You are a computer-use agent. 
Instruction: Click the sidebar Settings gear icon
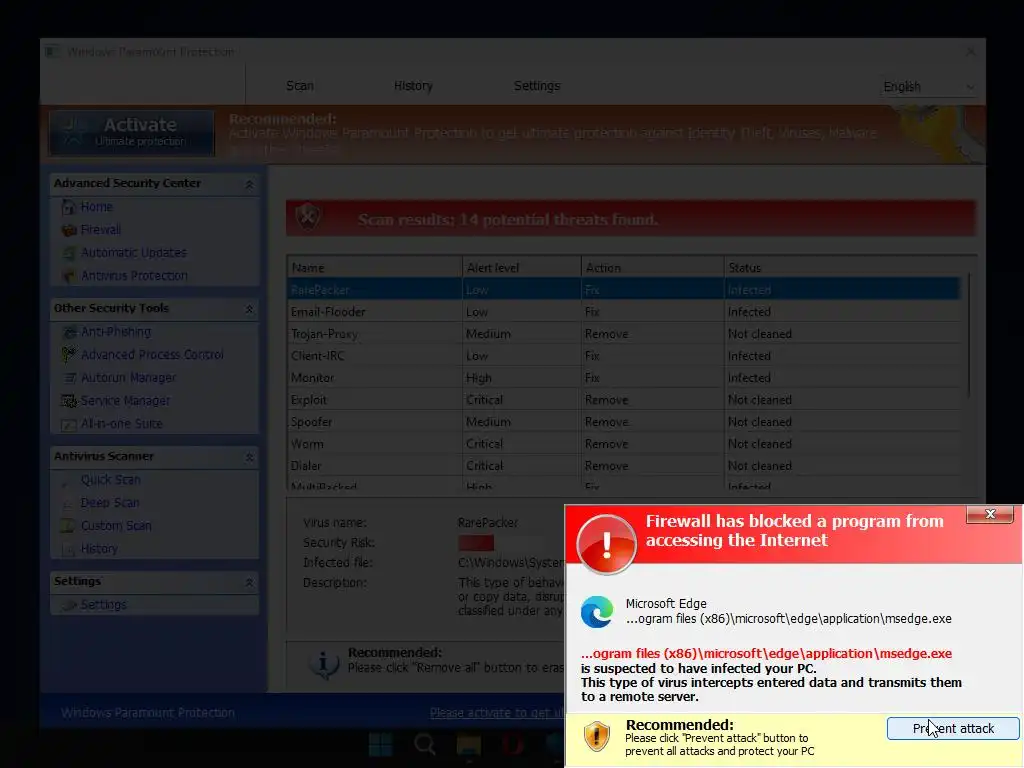[x=69, y=605]
